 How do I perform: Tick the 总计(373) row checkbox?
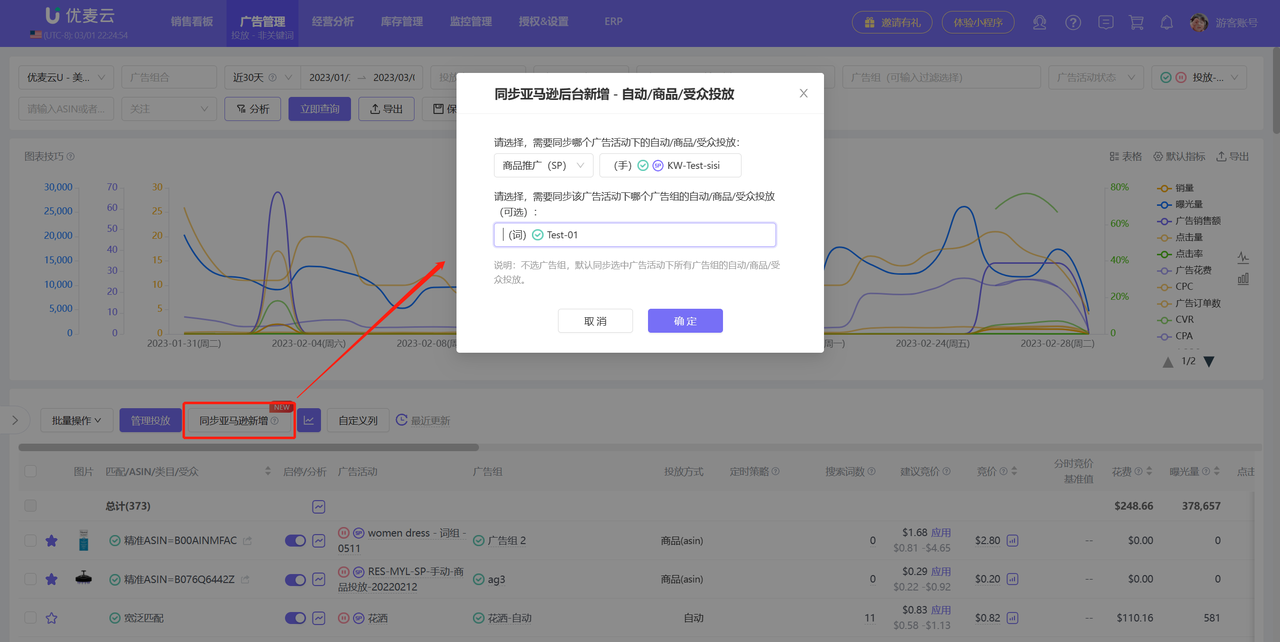tap(30, 507)
